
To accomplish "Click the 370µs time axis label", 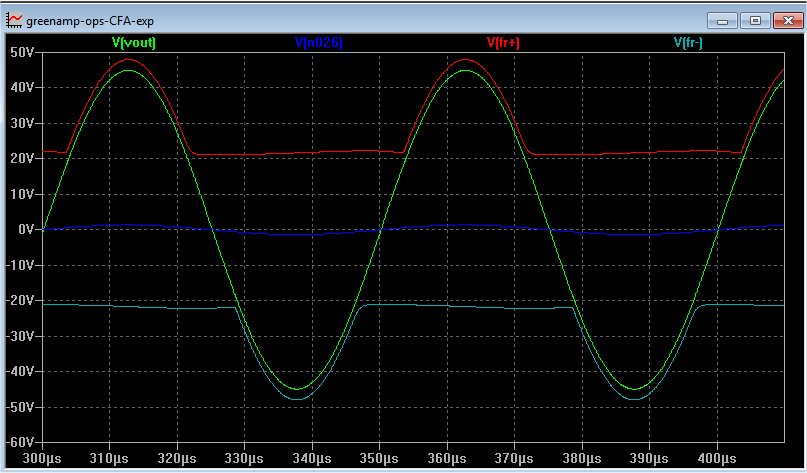I will coord(514,458).
